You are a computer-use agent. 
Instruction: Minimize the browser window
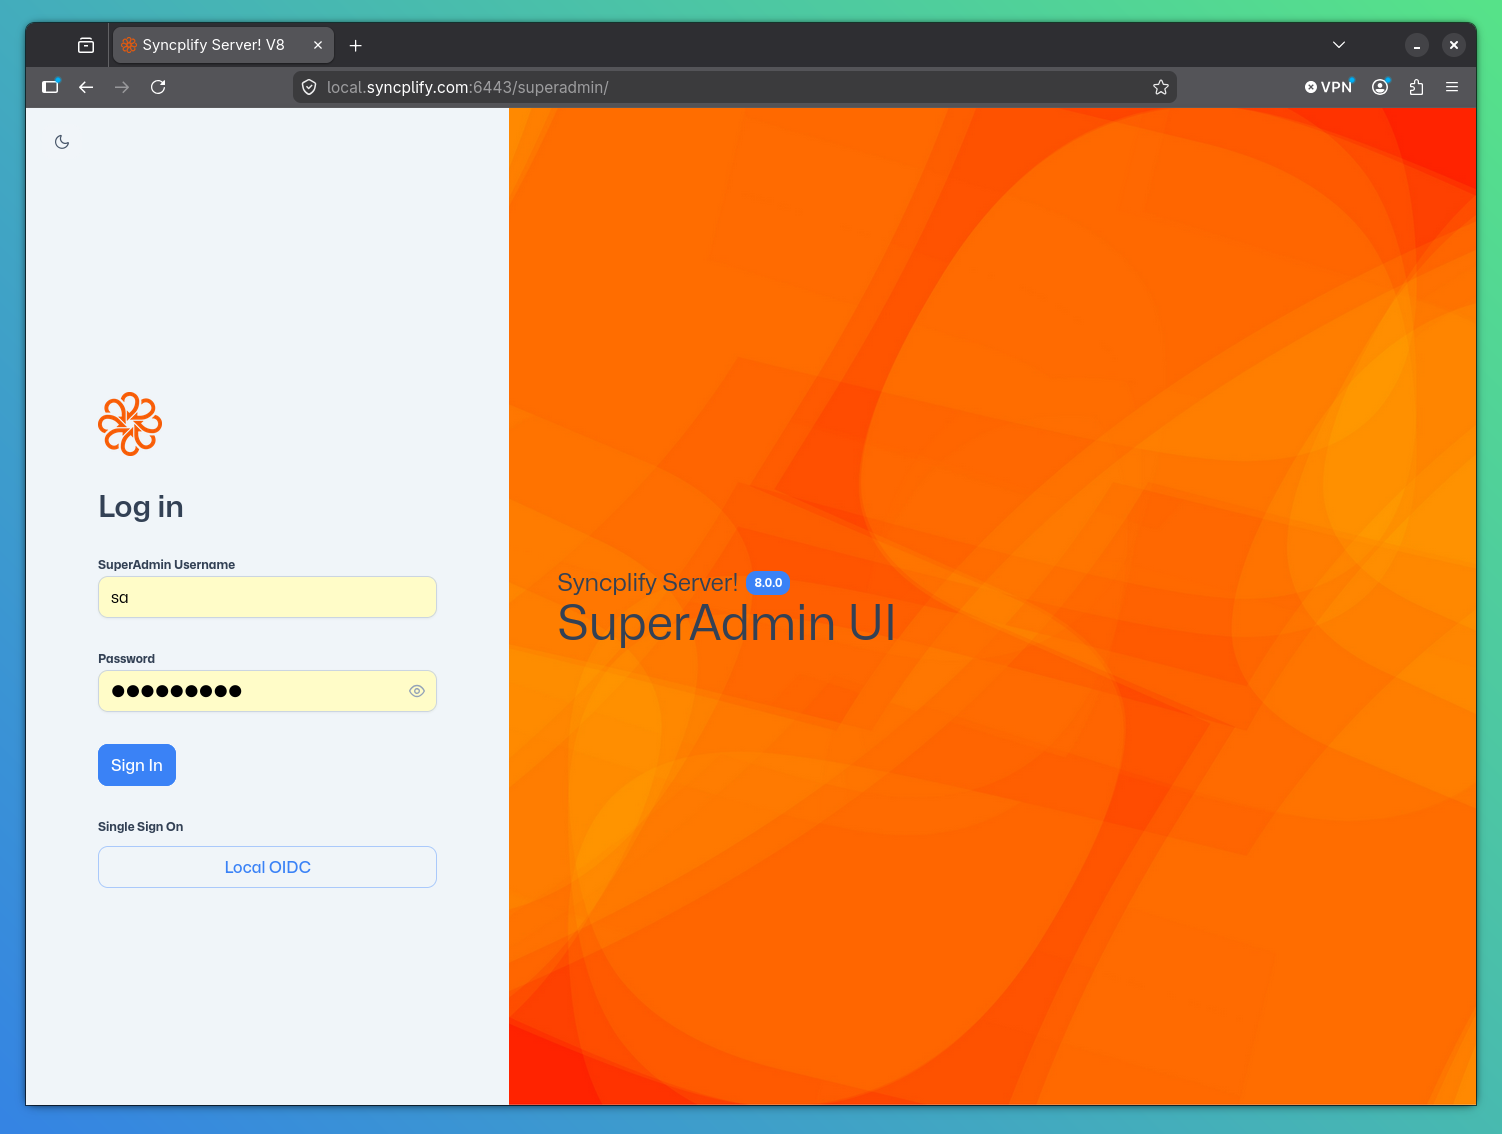pos(1417,45)
